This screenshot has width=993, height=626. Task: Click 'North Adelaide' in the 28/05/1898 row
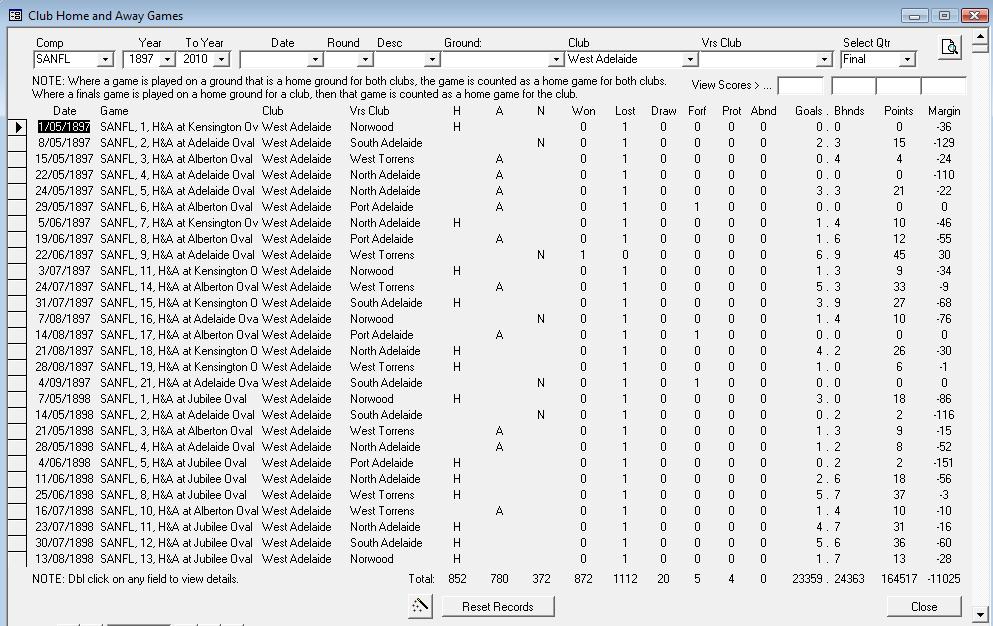coord(385,447)
